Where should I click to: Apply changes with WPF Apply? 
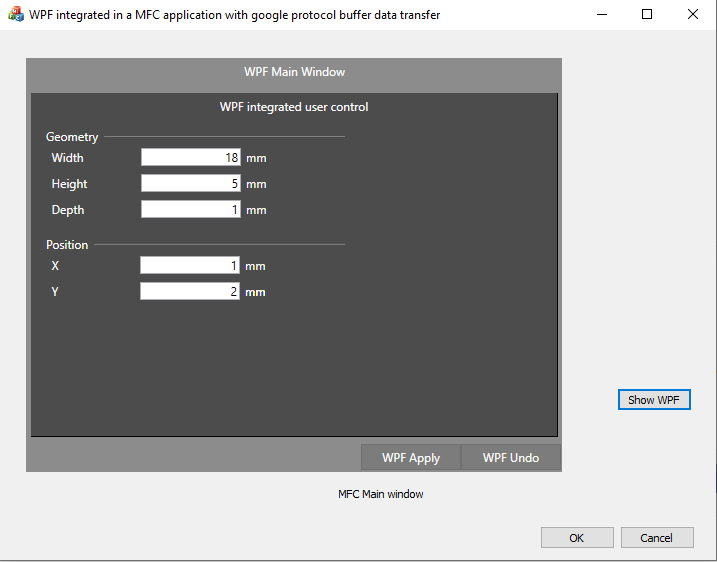pyautogui.click(x=411, y=457)
